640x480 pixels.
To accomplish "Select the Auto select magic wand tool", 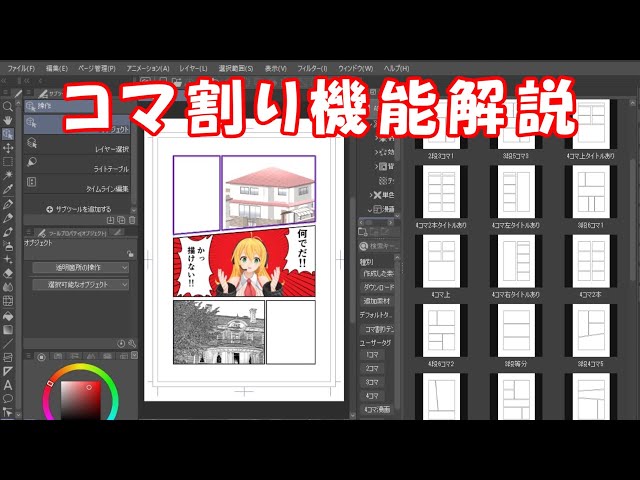I will tap(7, 176).
